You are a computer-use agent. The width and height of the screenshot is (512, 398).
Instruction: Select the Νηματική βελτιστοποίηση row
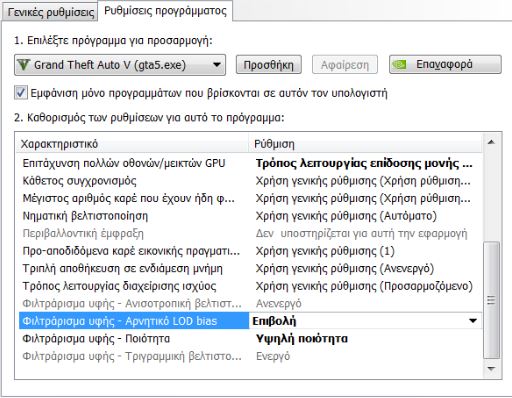coord(250,216)
